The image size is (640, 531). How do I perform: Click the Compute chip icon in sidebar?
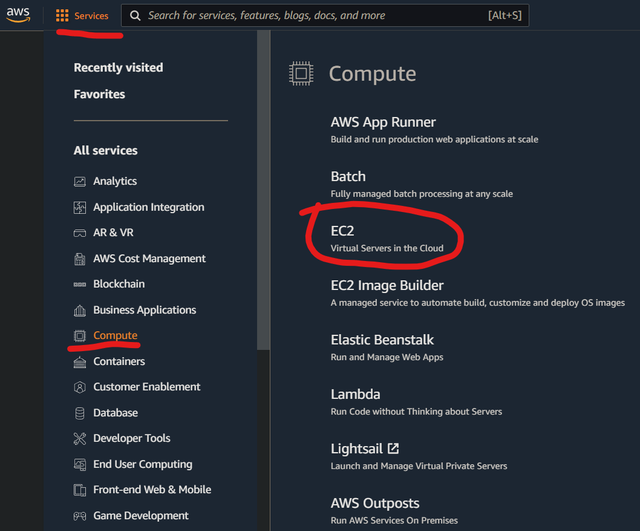click(80, 336)
